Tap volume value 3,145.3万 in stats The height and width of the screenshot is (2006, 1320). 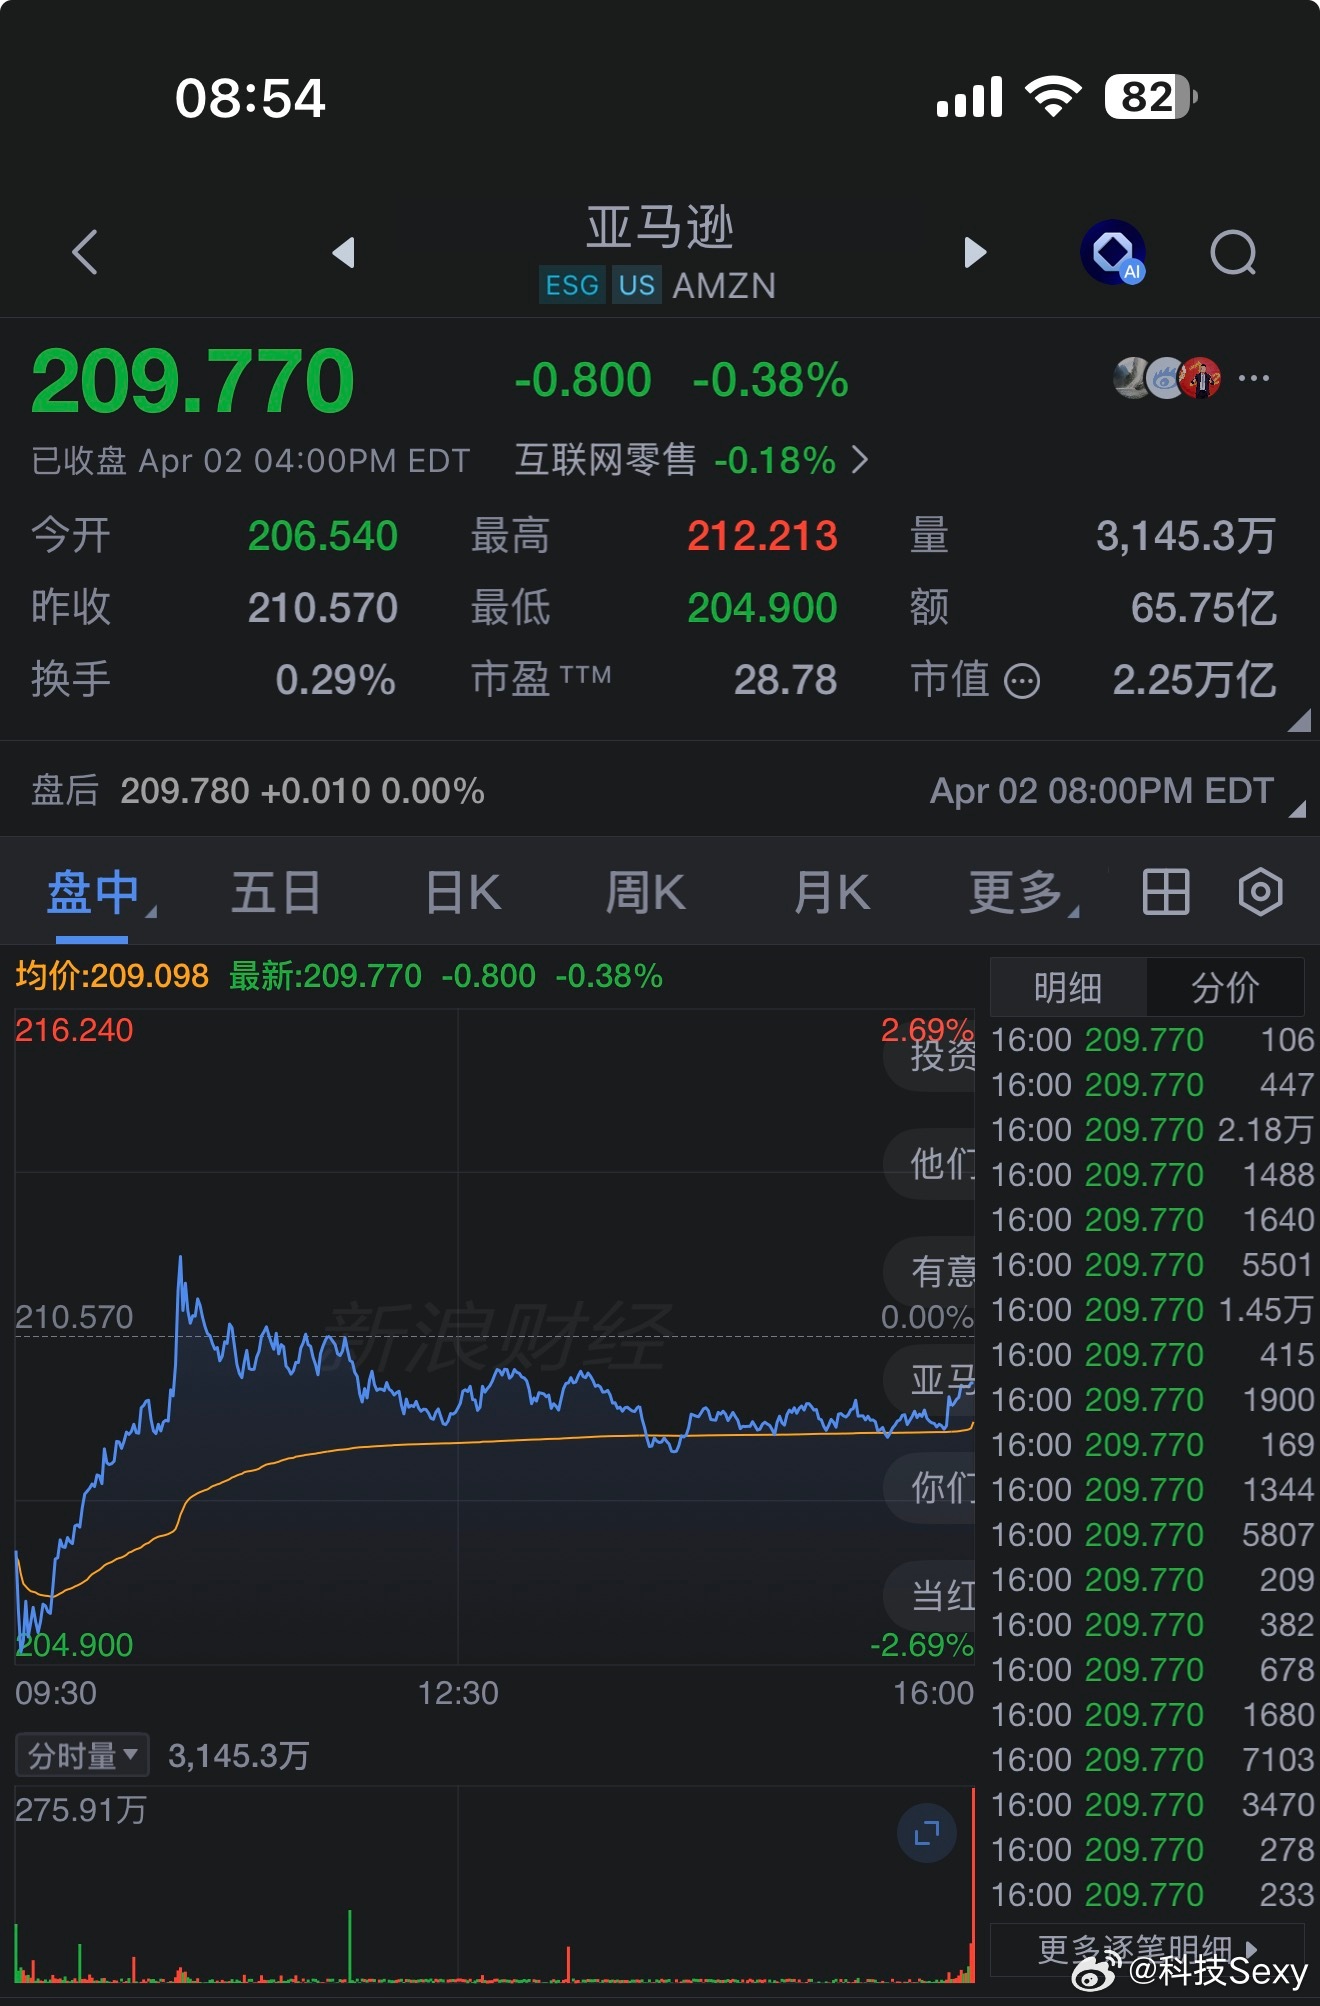[x=1186, y=536]
